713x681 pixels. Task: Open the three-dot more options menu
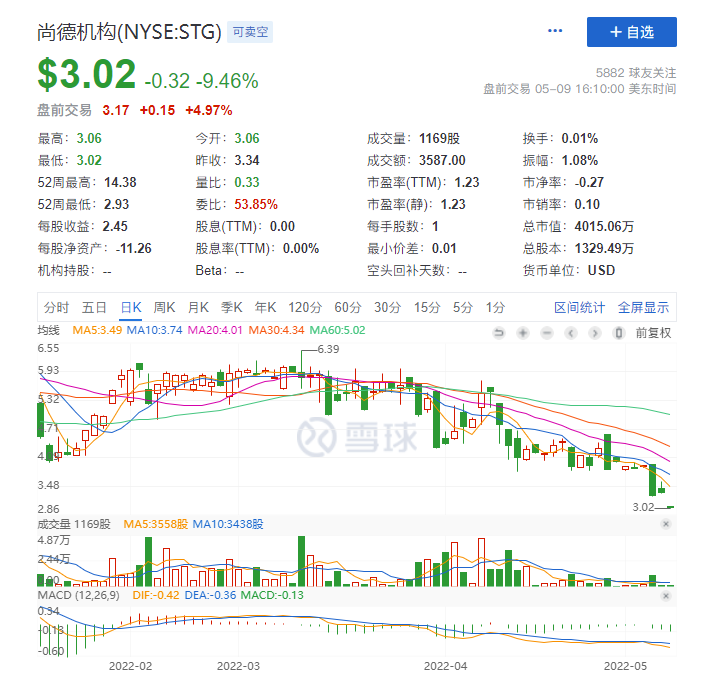pos(555,31)
